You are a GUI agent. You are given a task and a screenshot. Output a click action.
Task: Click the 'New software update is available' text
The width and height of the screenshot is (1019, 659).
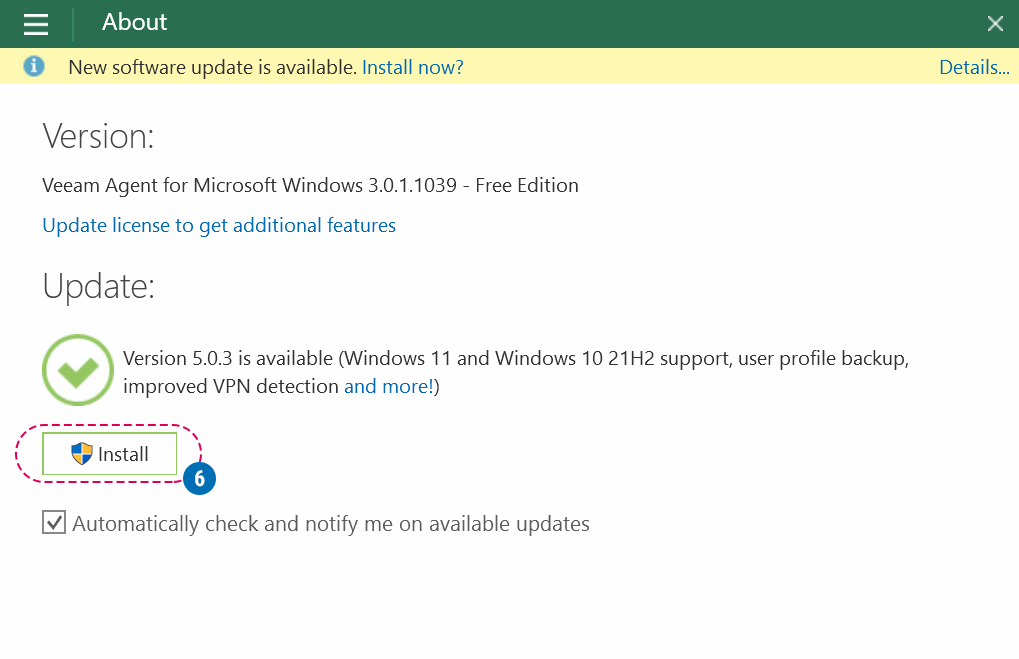pos(212,67)
